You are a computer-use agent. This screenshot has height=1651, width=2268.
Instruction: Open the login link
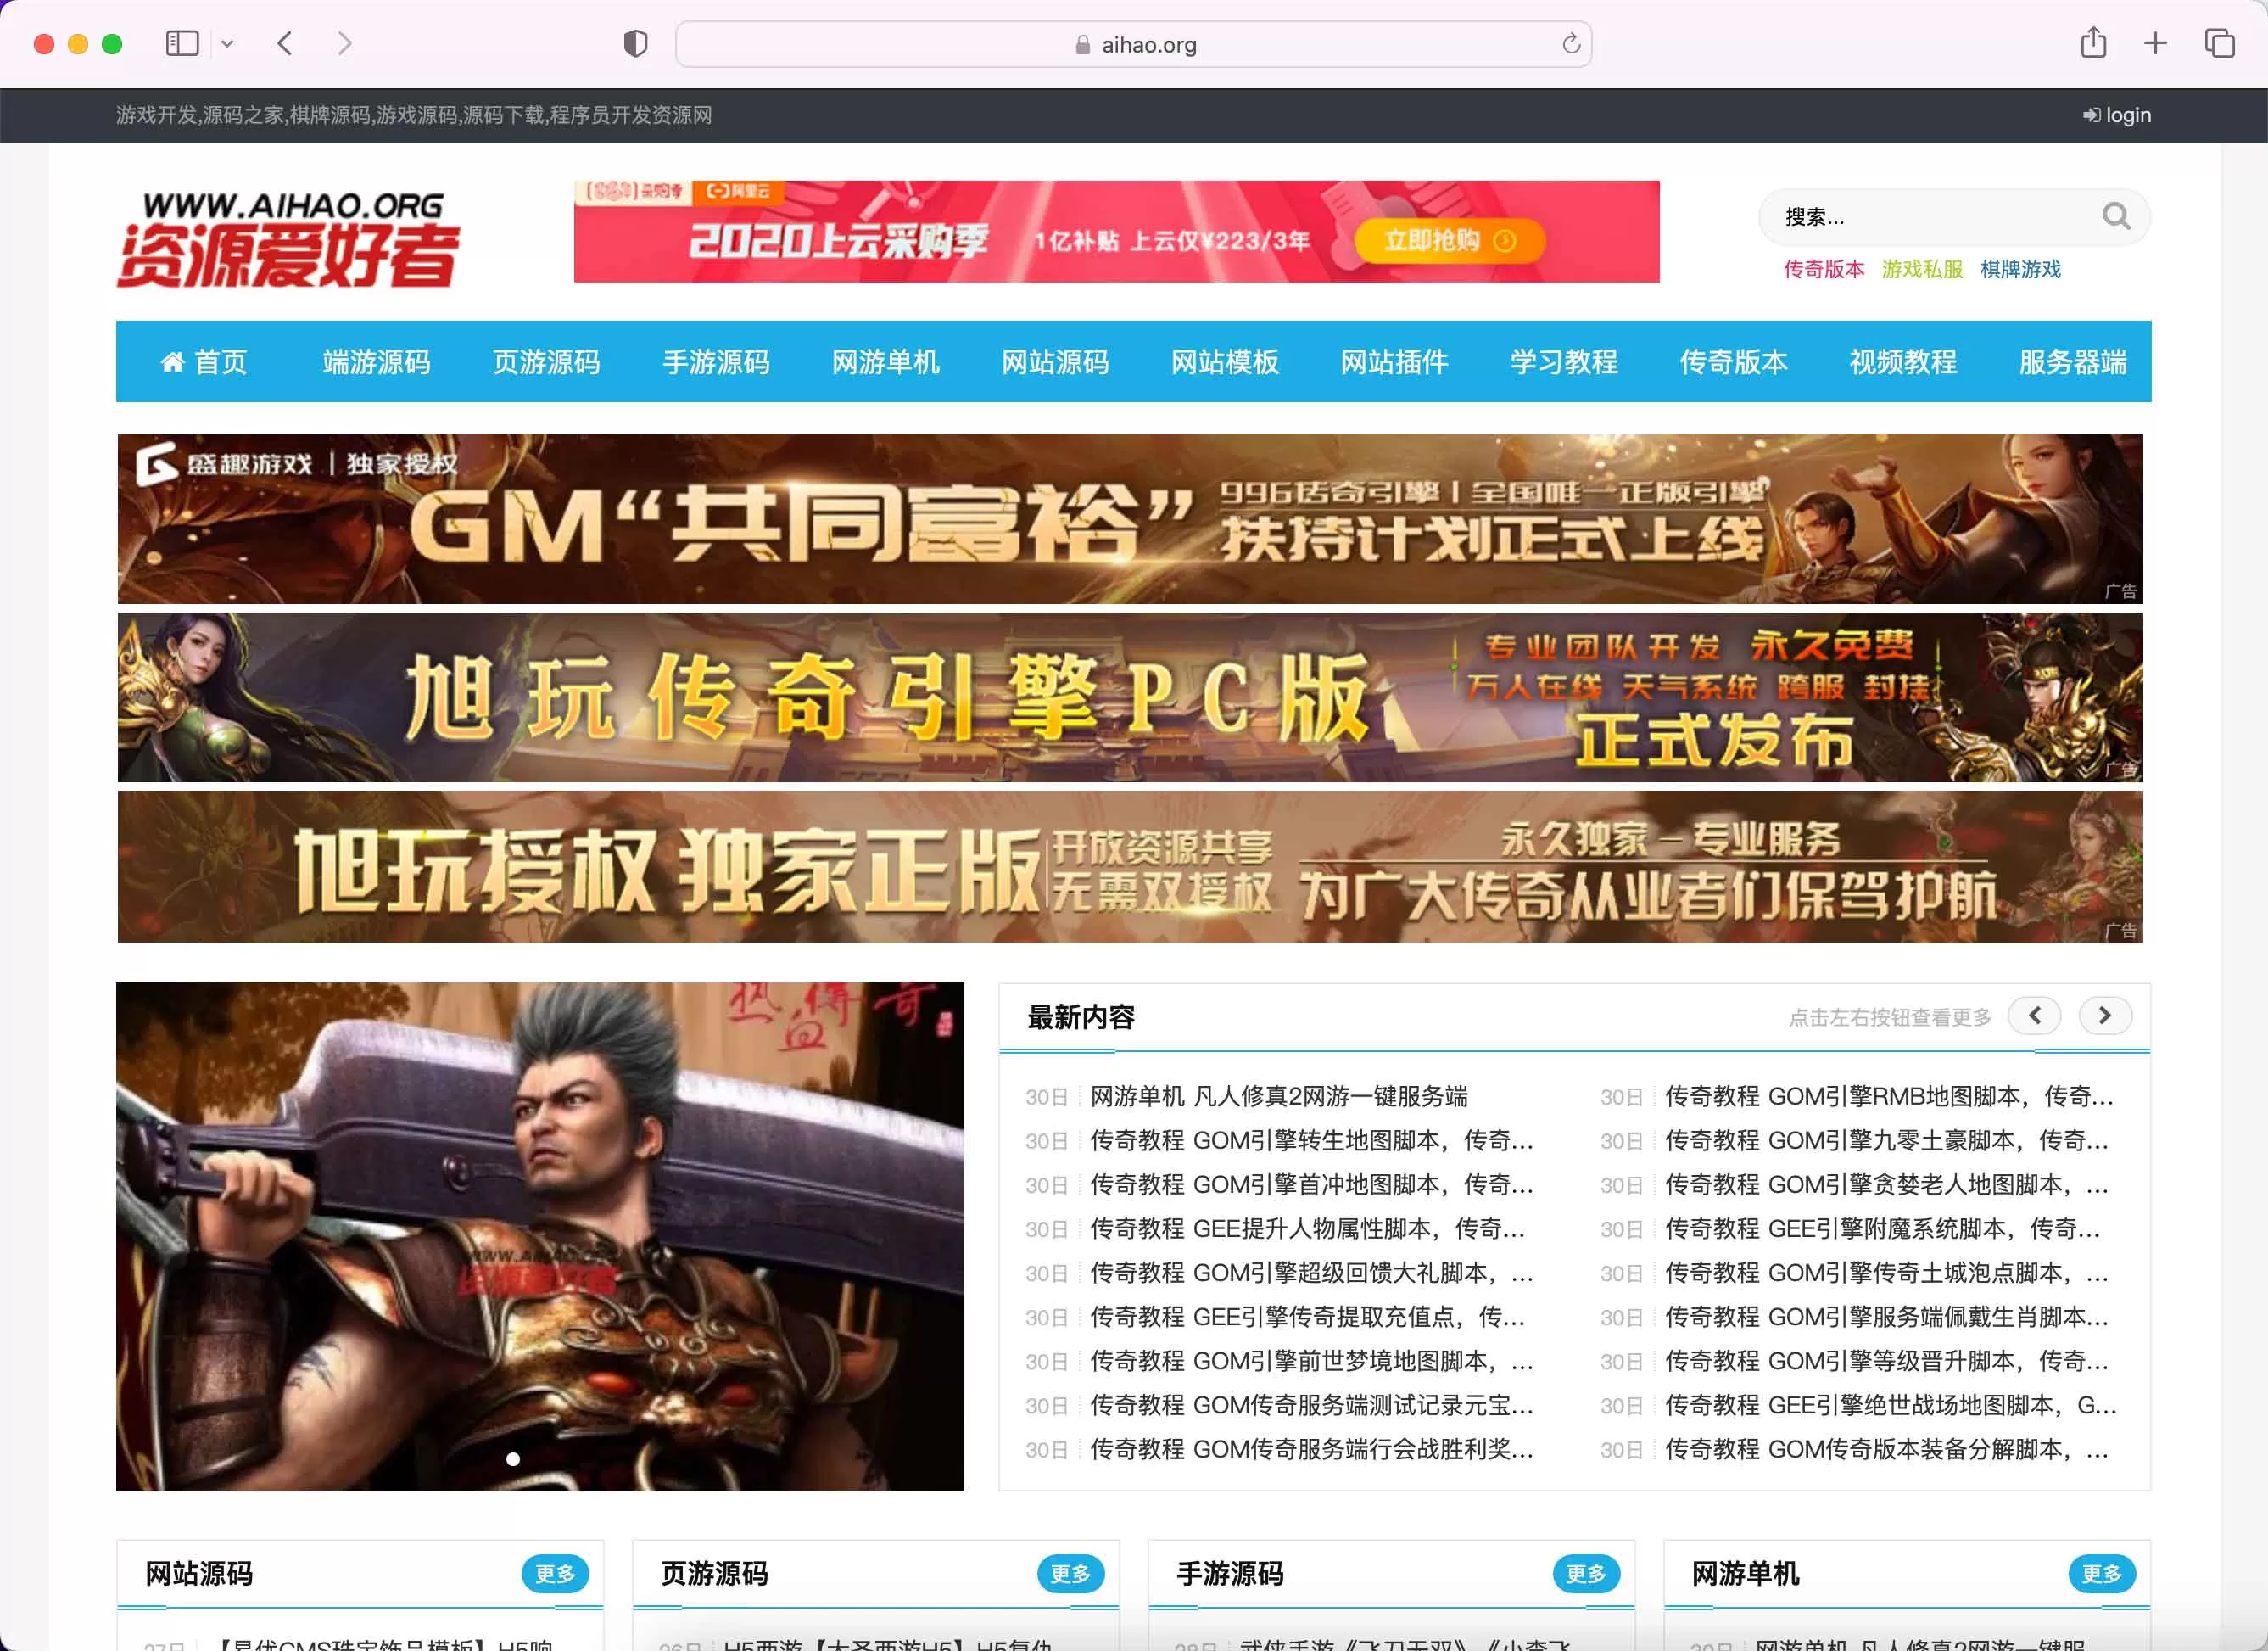pyautogui.click(x=2117, y=115)
